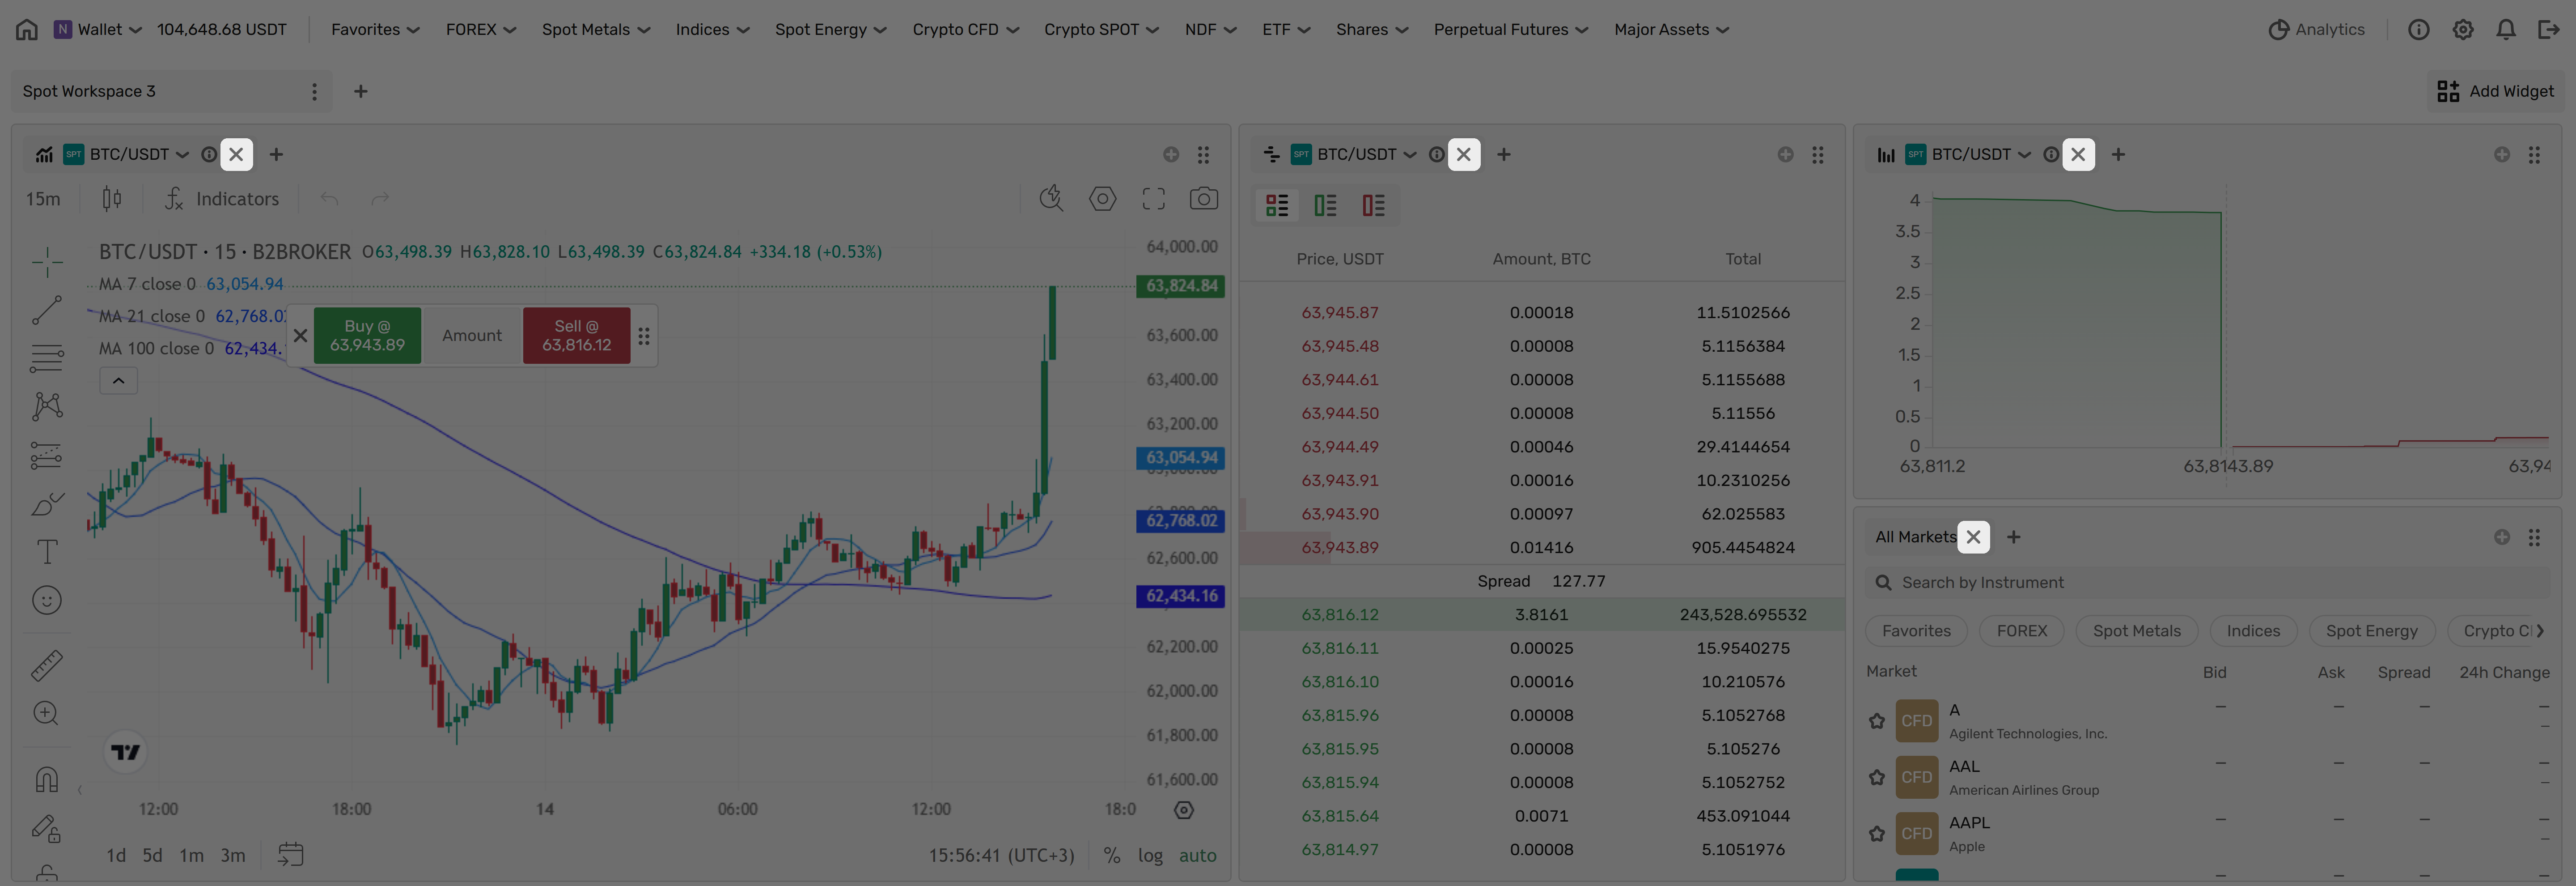Toggle the magnet snap mode

coord(47,779)
